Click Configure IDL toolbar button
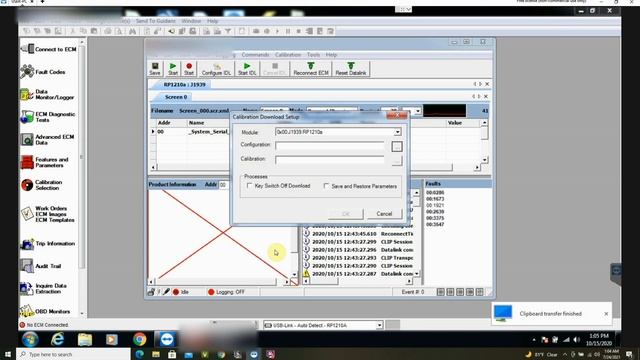 (x=216, y=69)
